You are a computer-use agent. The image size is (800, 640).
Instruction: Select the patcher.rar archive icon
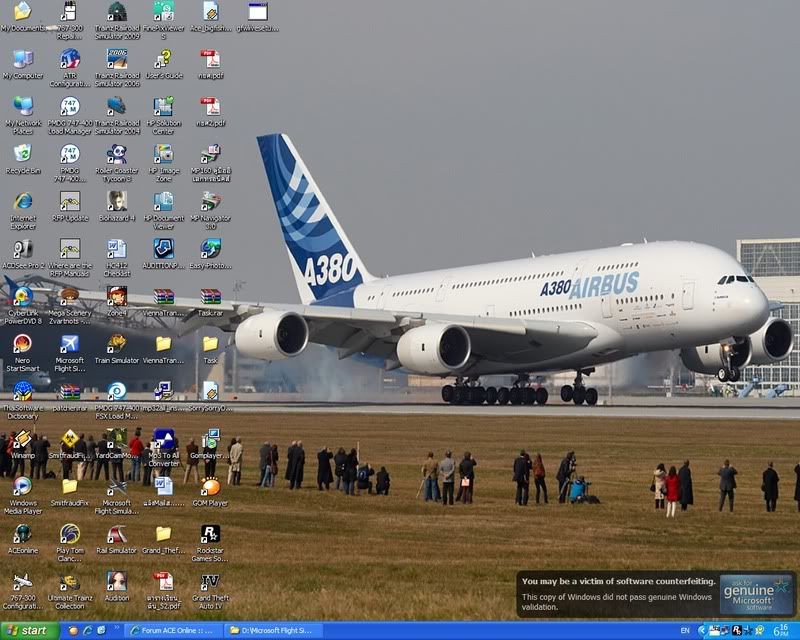pos(70,397)
